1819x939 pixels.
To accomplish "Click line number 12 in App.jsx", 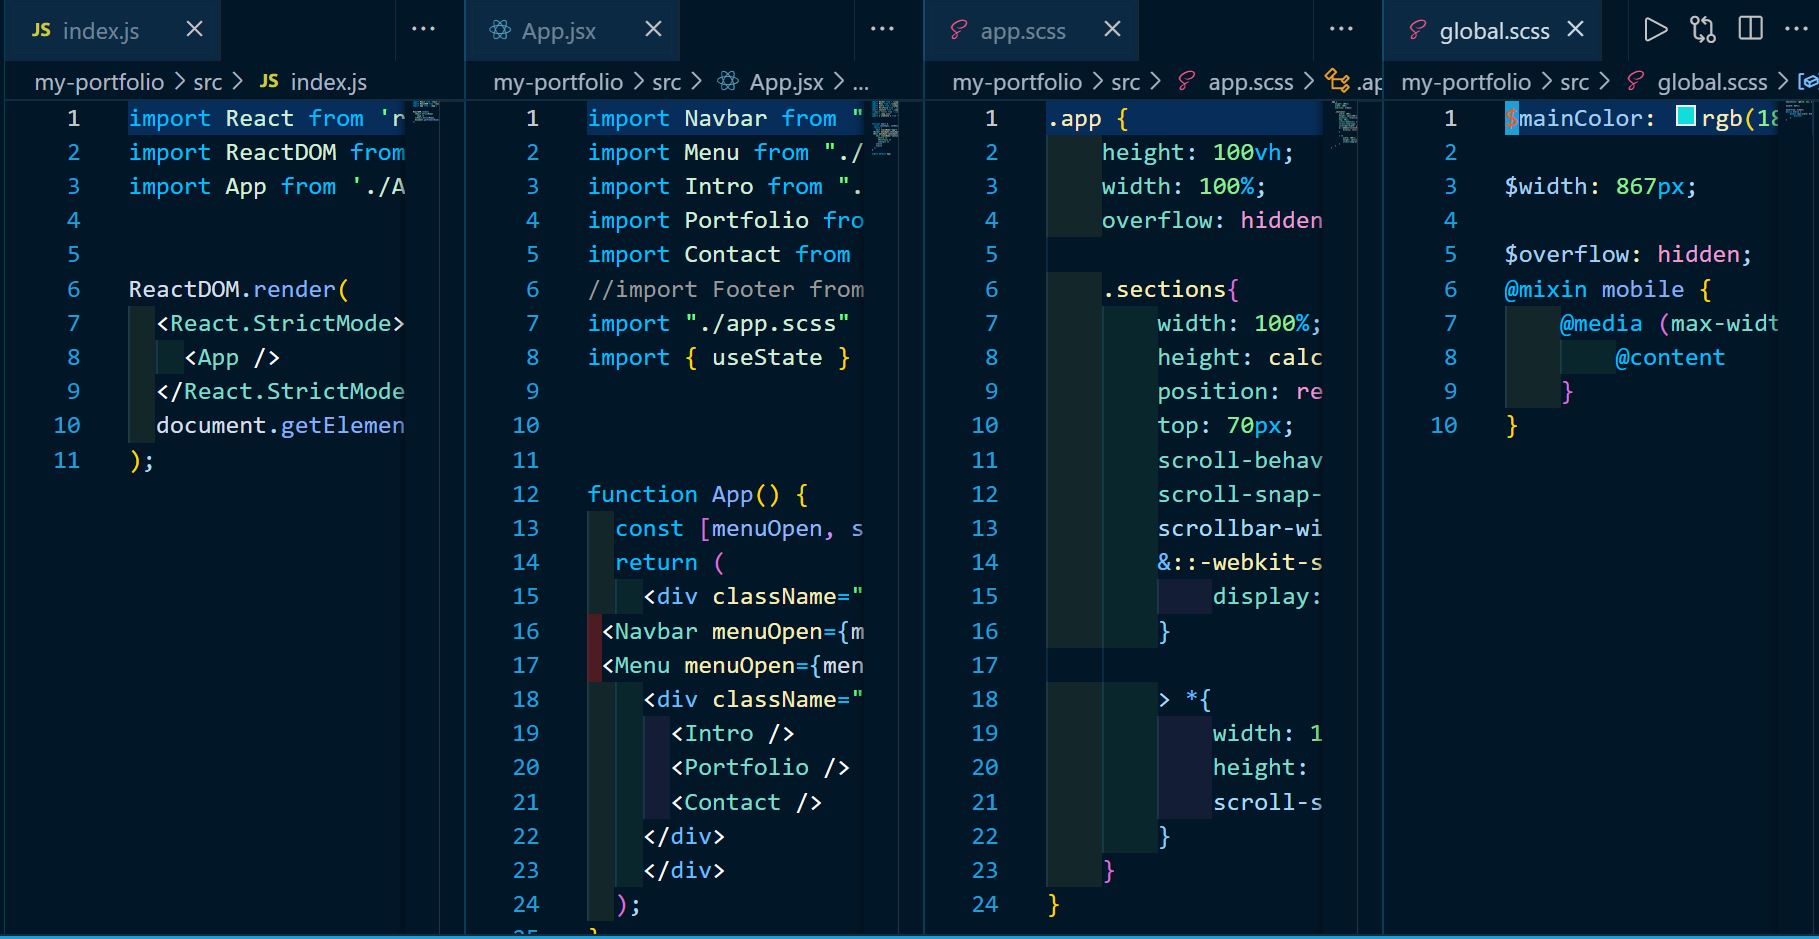I will 526,494.
